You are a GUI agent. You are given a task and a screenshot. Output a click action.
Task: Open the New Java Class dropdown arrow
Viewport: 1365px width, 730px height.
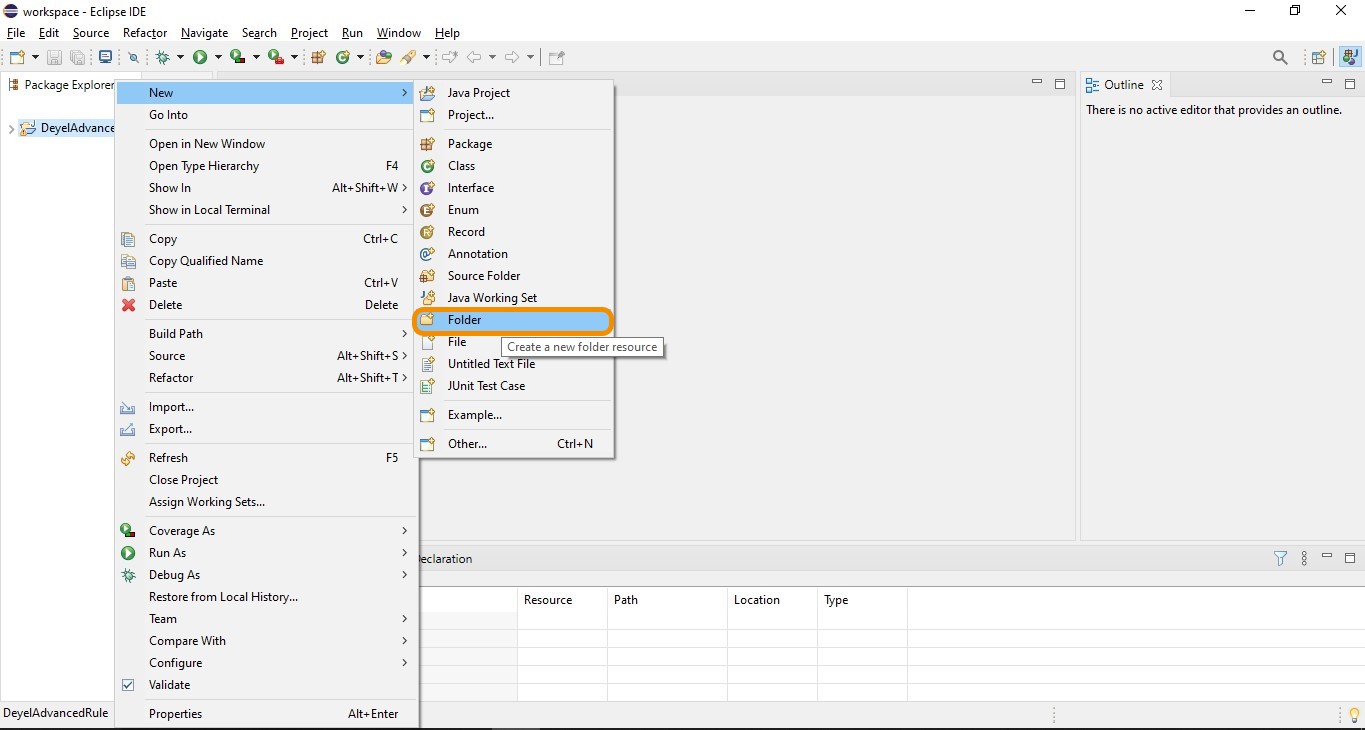tap(360, 57)
